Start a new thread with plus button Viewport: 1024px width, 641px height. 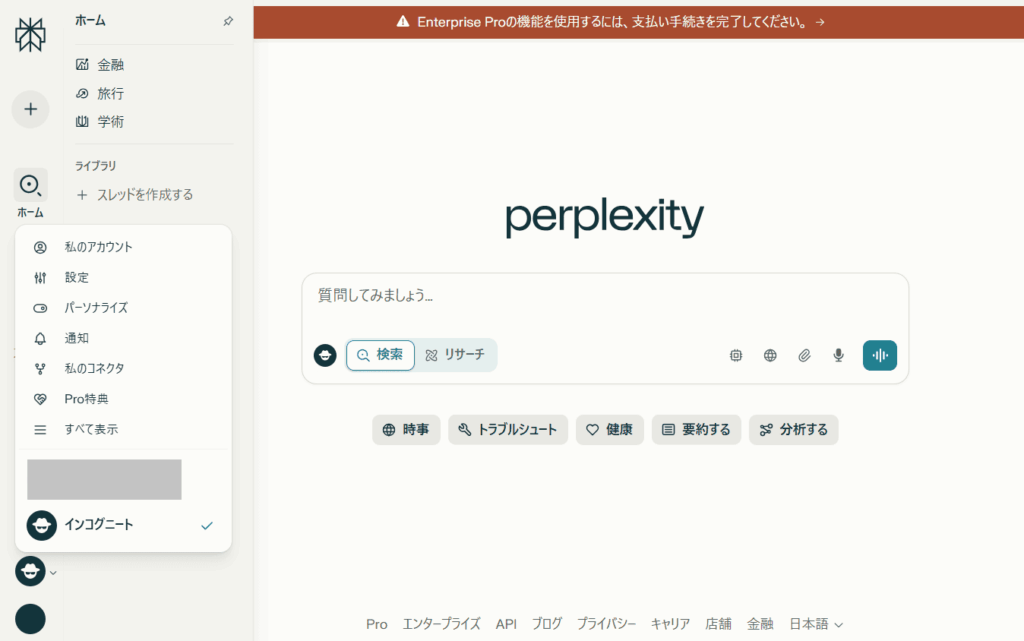(x=30, y=109)
